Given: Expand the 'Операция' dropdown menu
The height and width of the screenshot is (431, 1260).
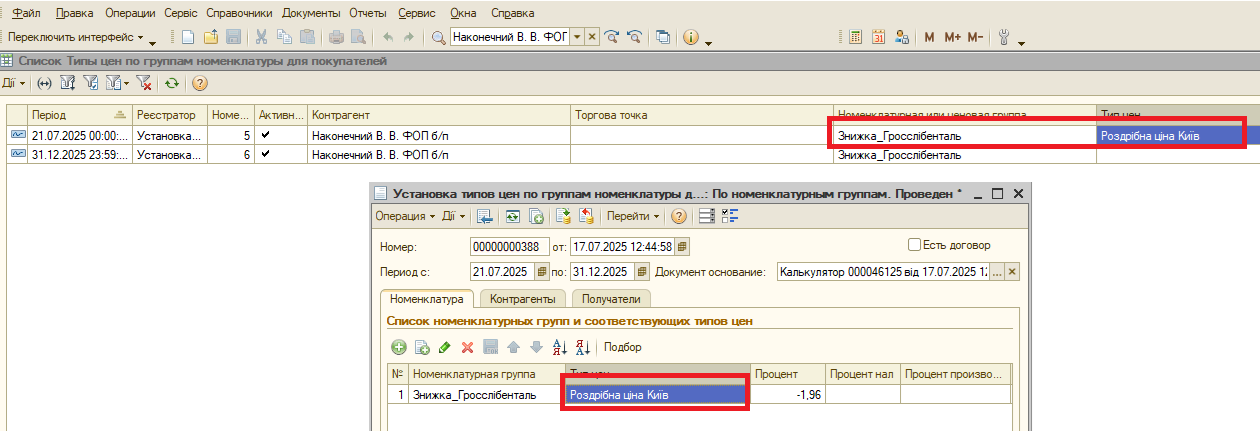Looking at the screenshot, I should pyautogui.click(x=404, y=216).
